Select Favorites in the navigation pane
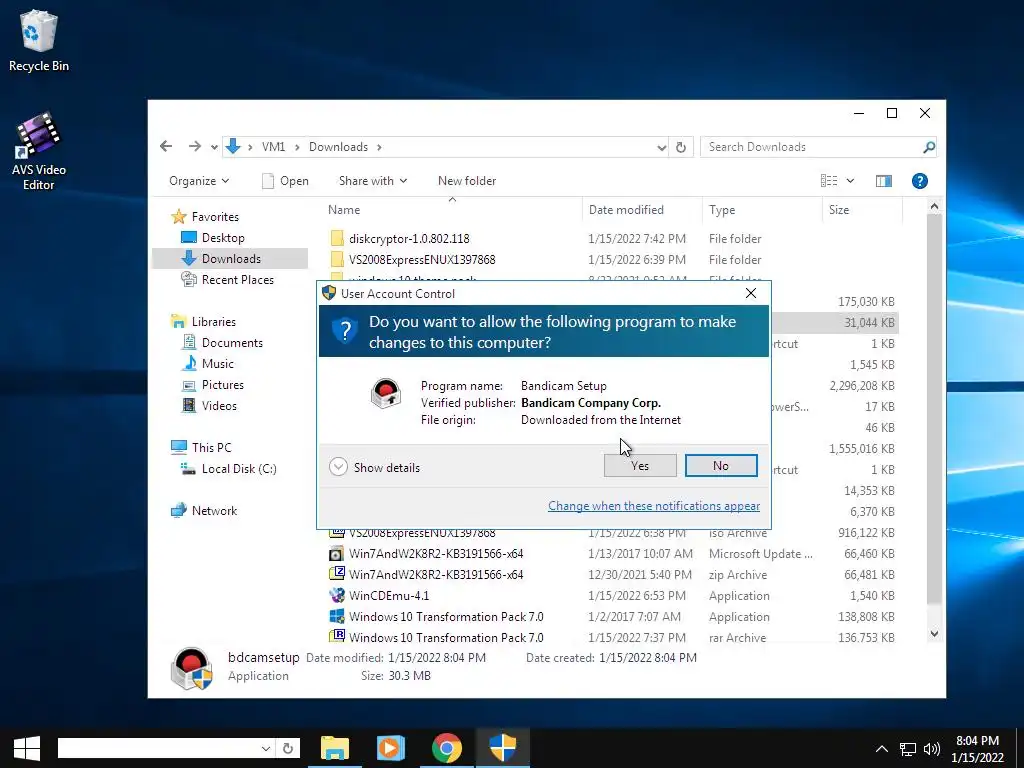 click(205, 217)
